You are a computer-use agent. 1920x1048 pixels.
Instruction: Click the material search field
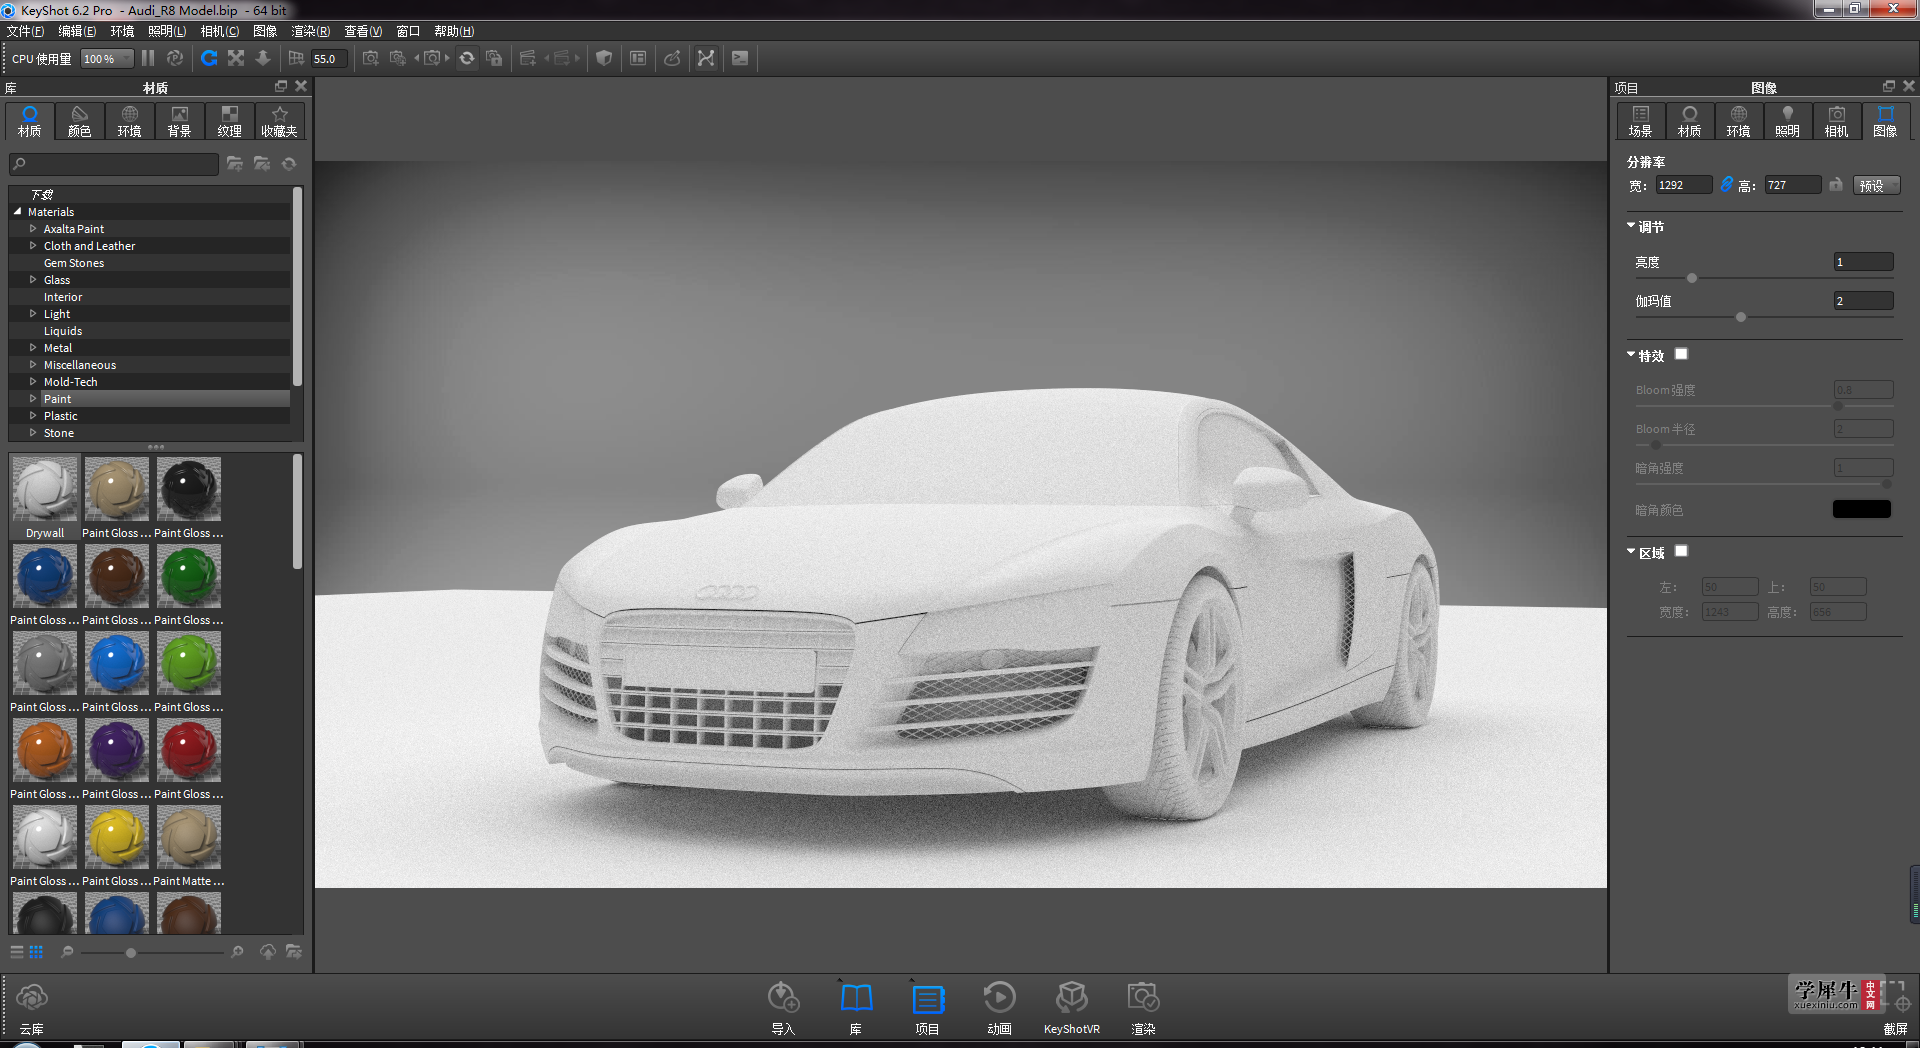coord(114,164)
